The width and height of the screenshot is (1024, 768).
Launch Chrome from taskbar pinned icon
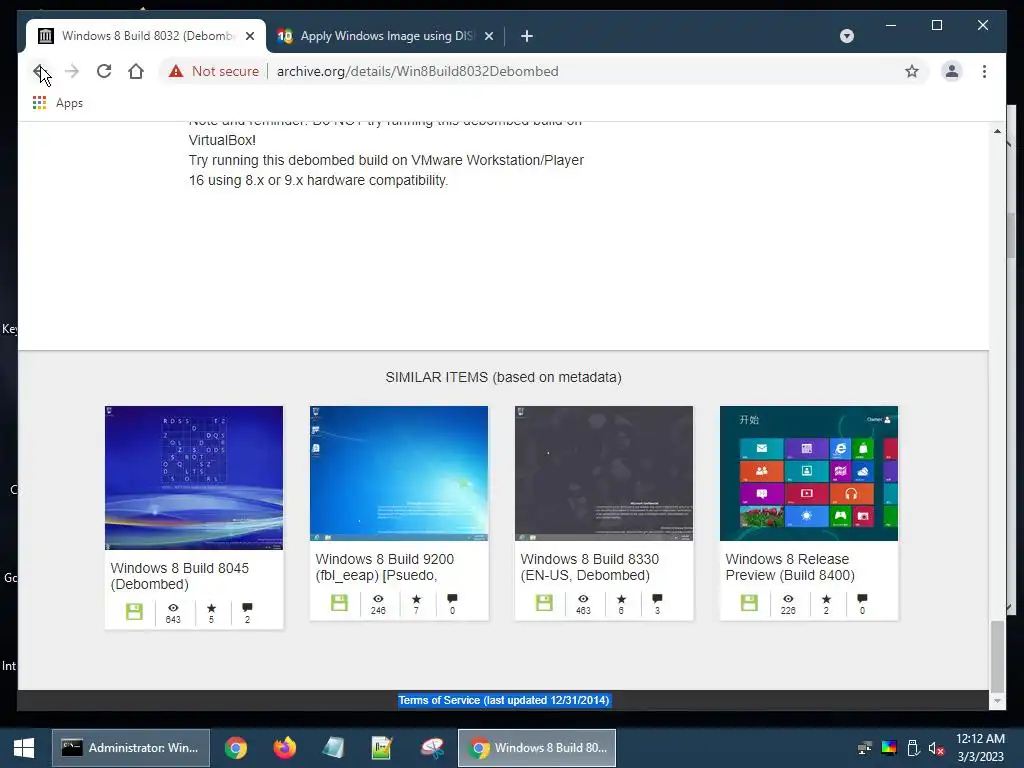[x=236, y=748]
